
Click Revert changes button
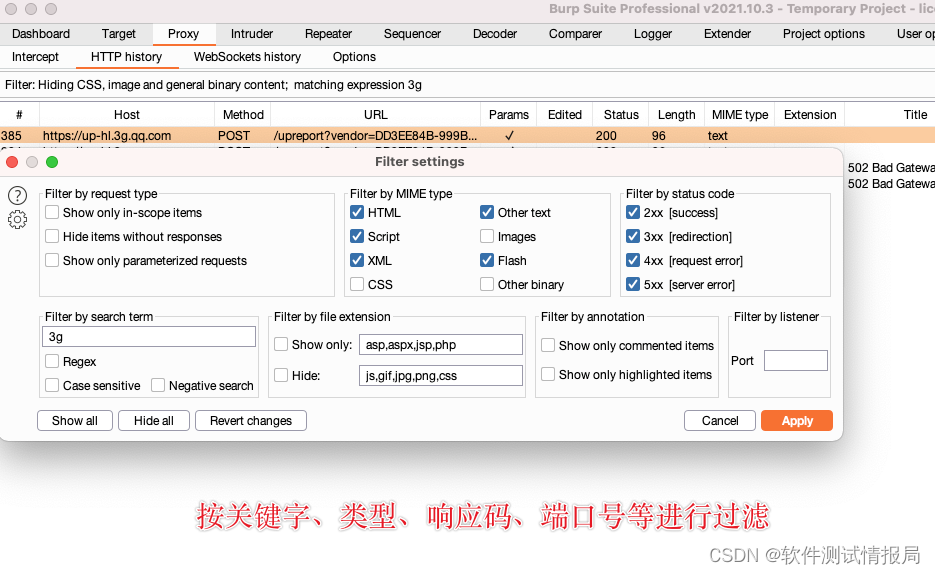pyautogui.click(x=251, y=420)
